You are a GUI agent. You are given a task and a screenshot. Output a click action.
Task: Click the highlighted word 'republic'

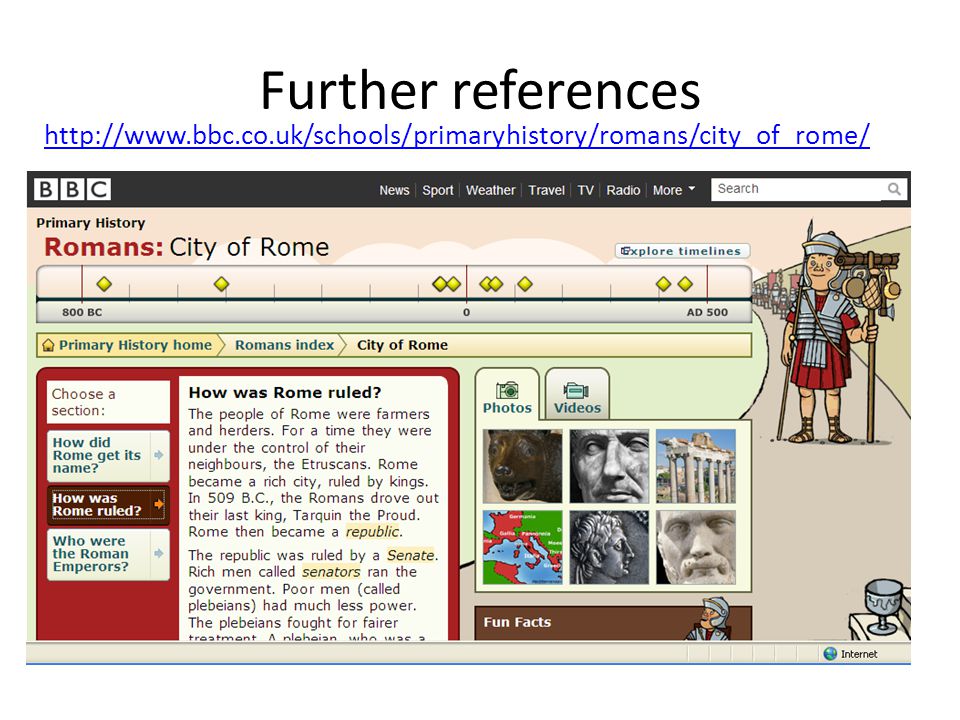[372, 531]
